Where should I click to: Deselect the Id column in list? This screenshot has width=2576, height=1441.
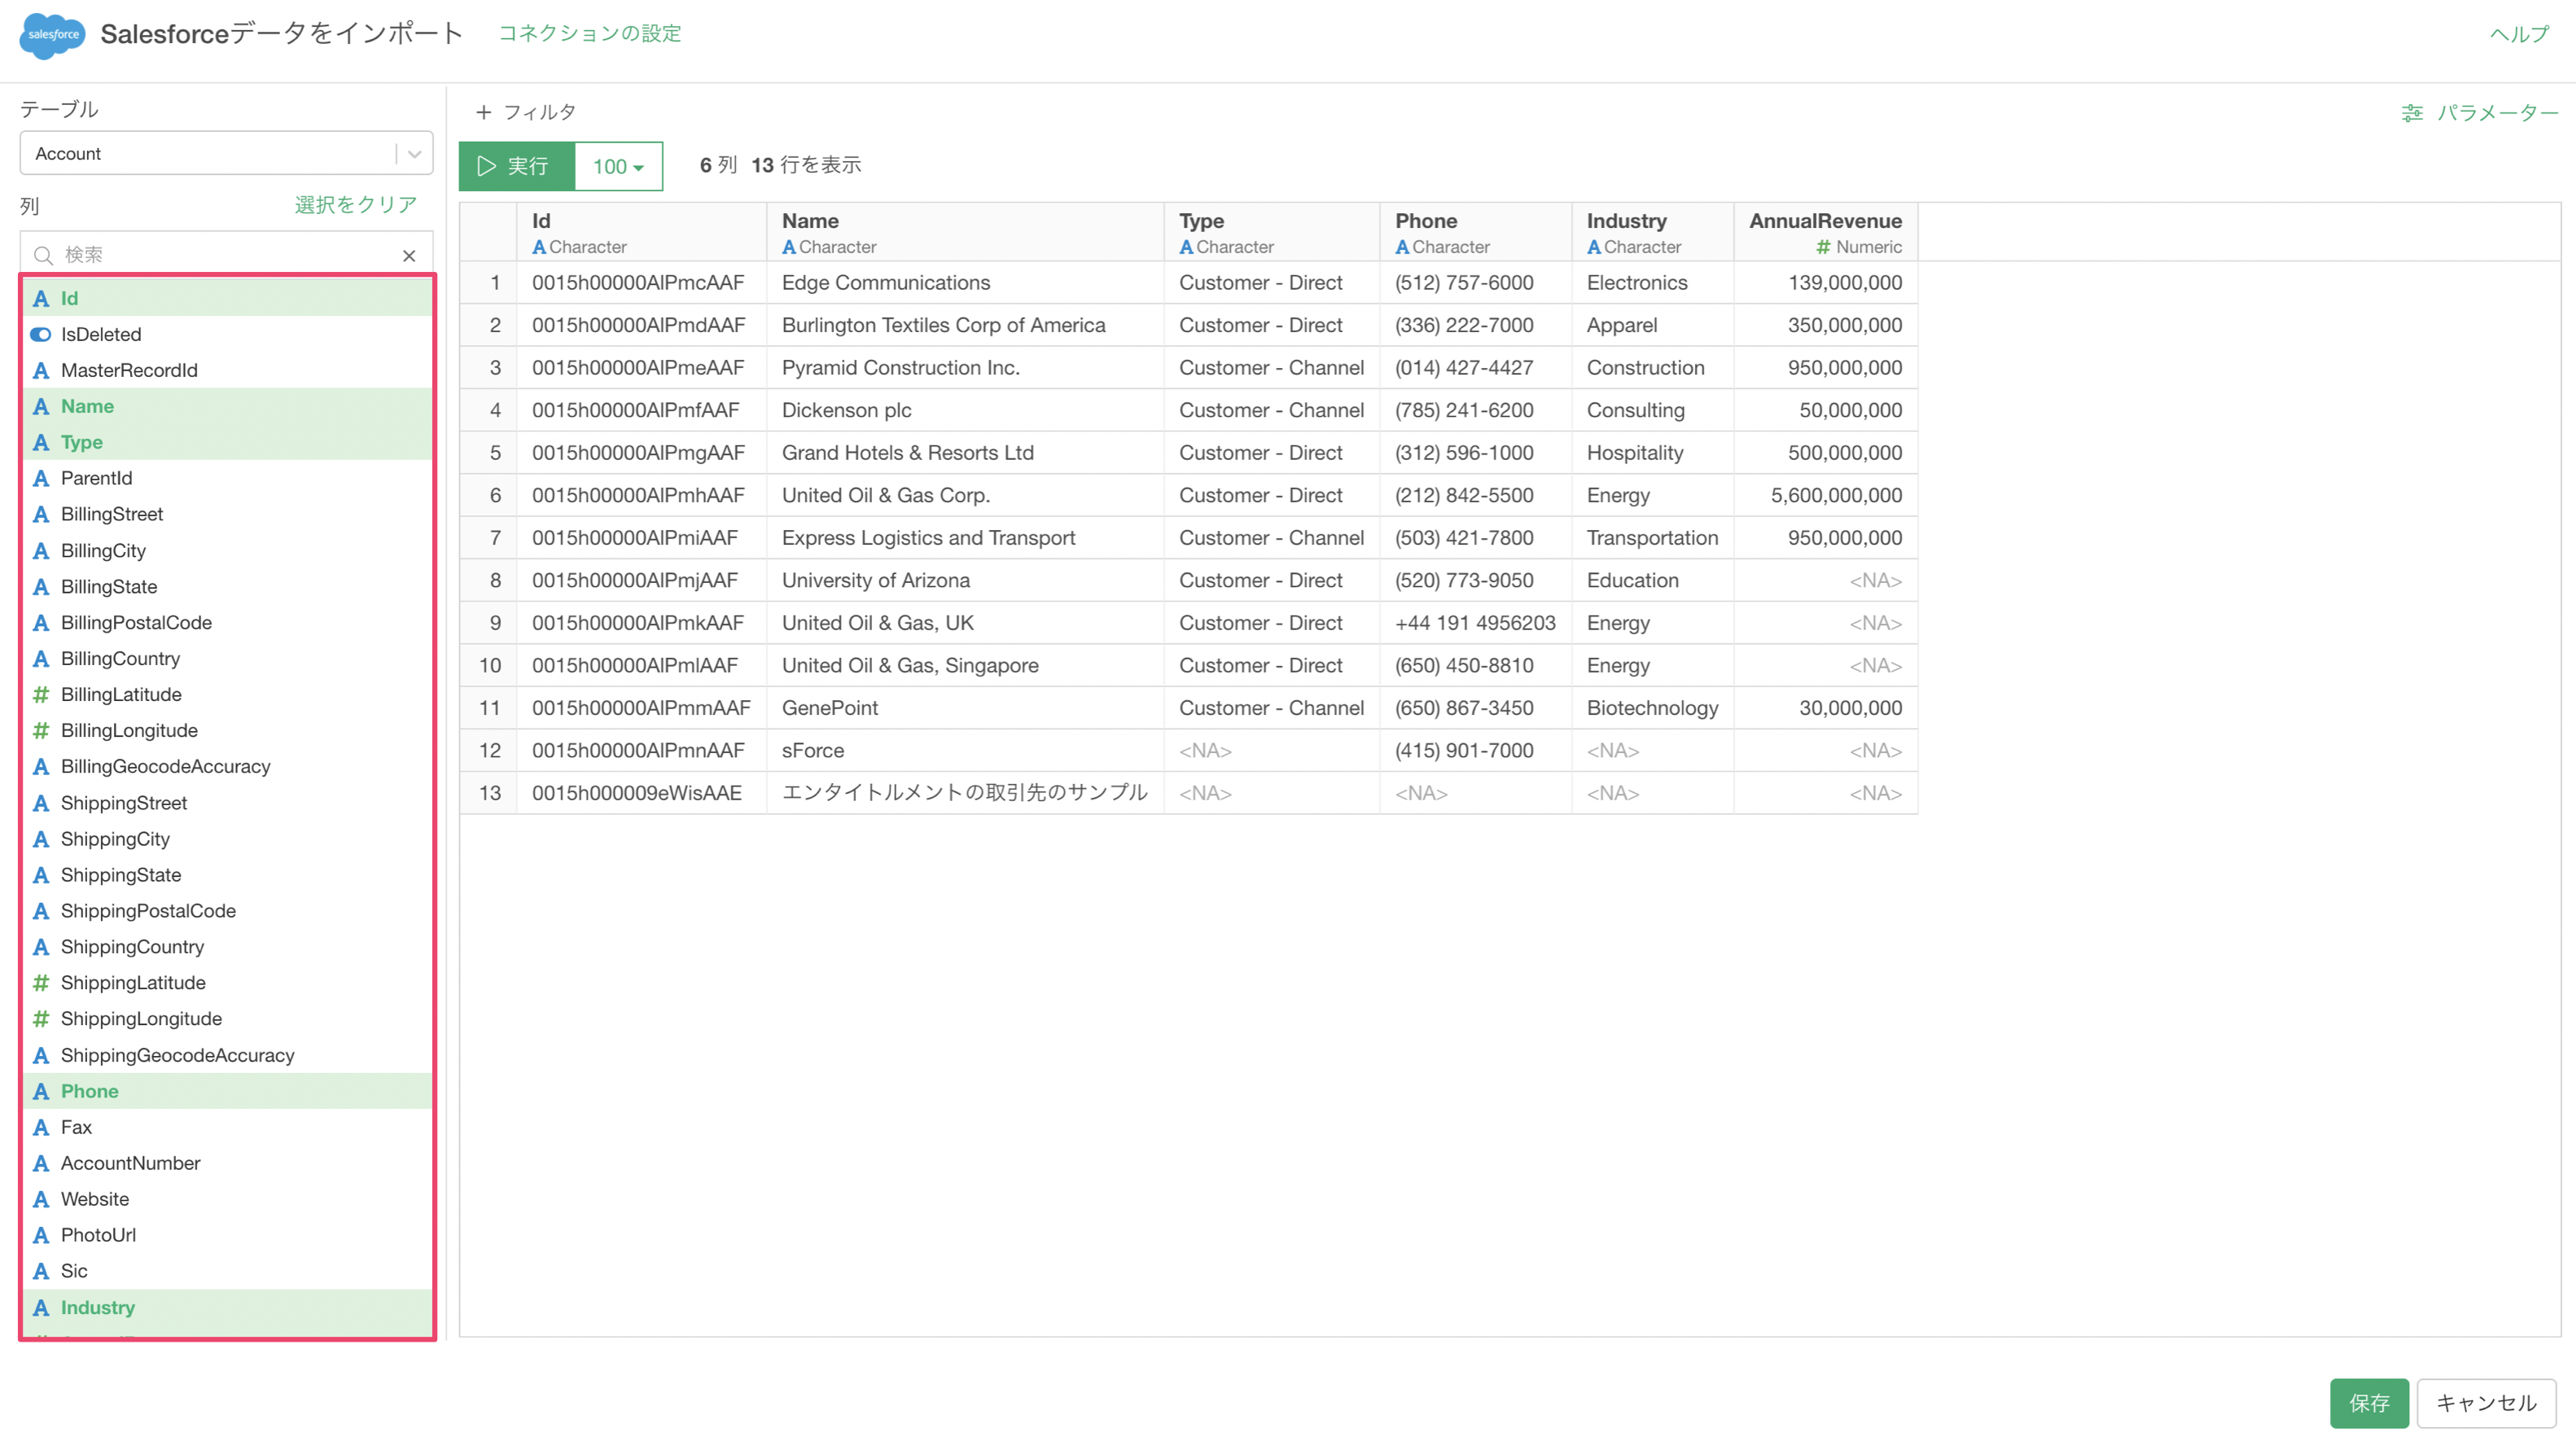tap(228, 298)
